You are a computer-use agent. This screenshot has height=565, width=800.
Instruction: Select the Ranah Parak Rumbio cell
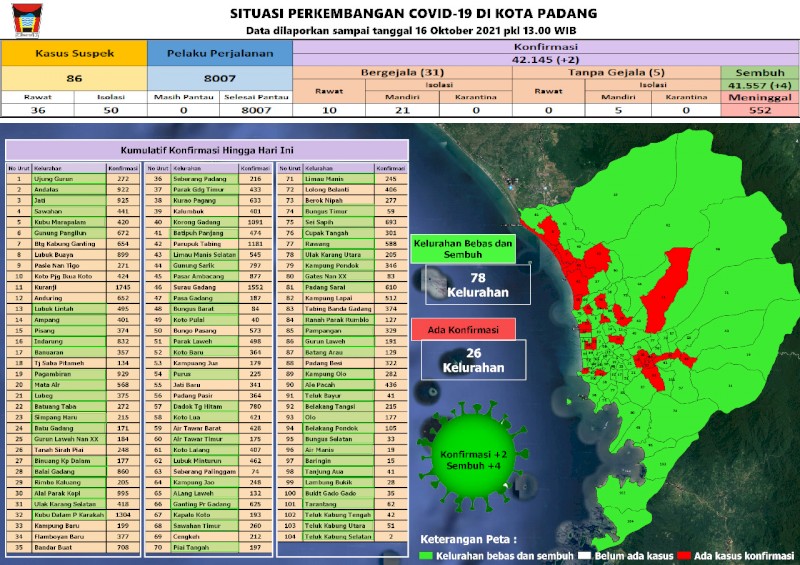coord(338,320)
